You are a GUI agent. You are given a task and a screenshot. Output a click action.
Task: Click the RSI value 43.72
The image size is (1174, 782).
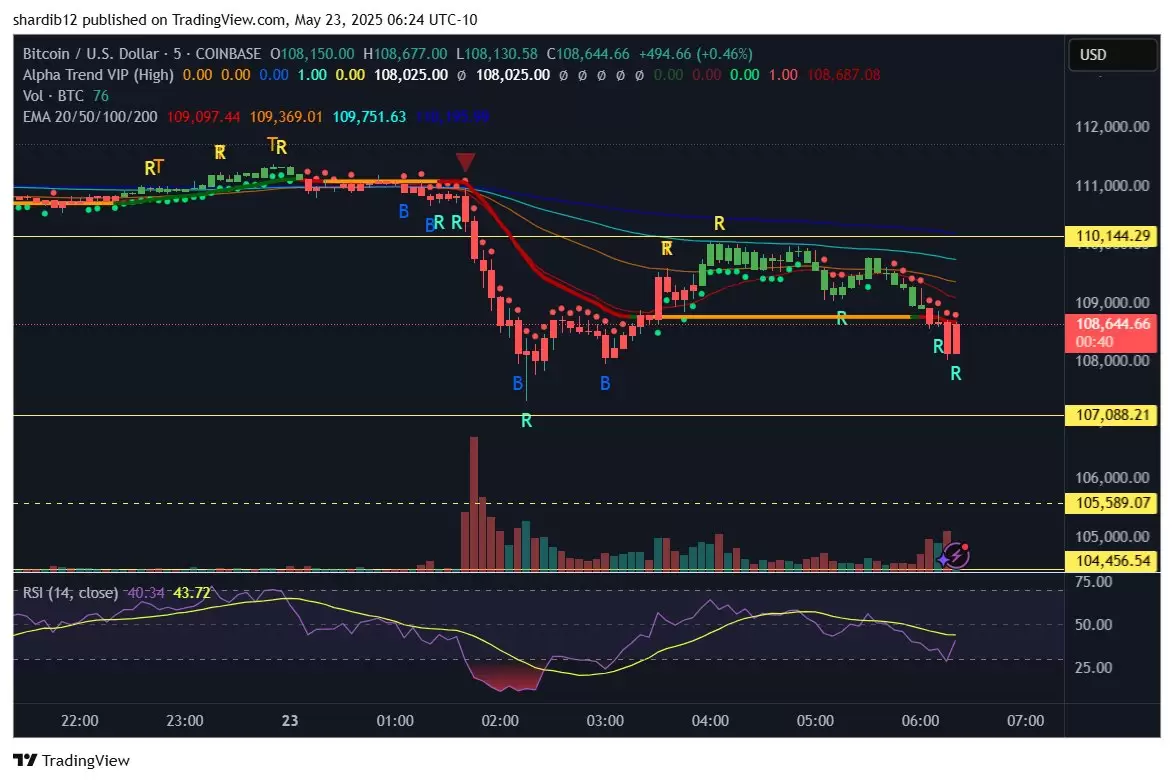192,592
